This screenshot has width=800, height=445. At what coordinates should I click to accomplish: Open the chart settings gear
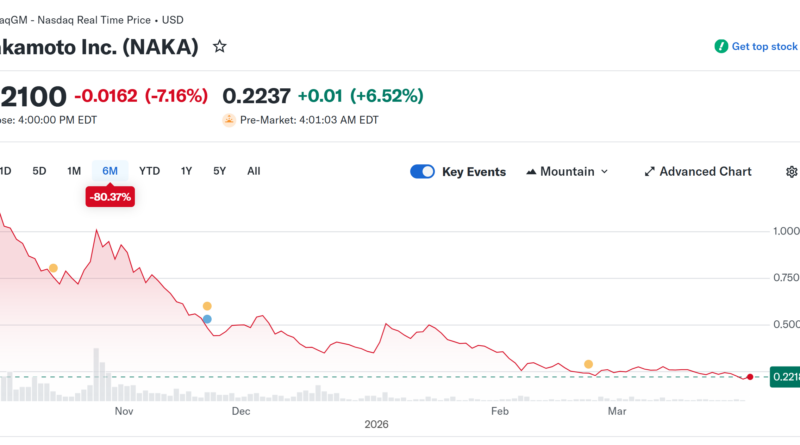(x=792, y=172)
